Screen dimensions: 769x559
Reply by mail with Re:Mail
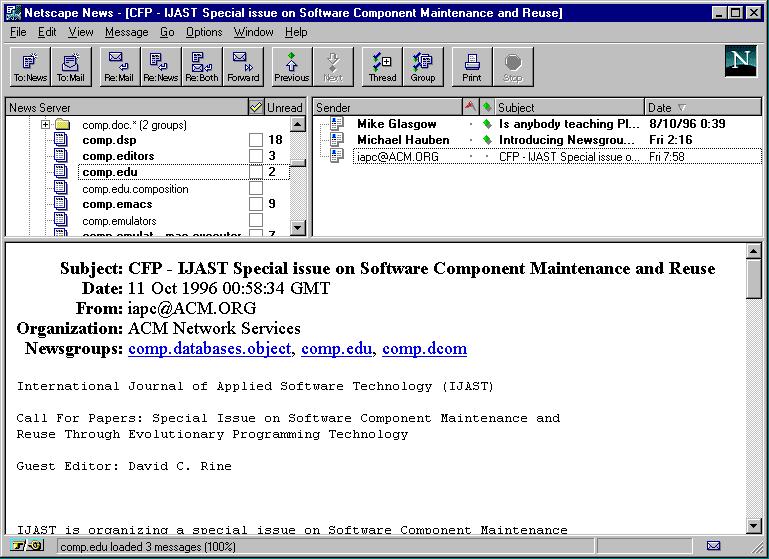(x=119, y=67)
